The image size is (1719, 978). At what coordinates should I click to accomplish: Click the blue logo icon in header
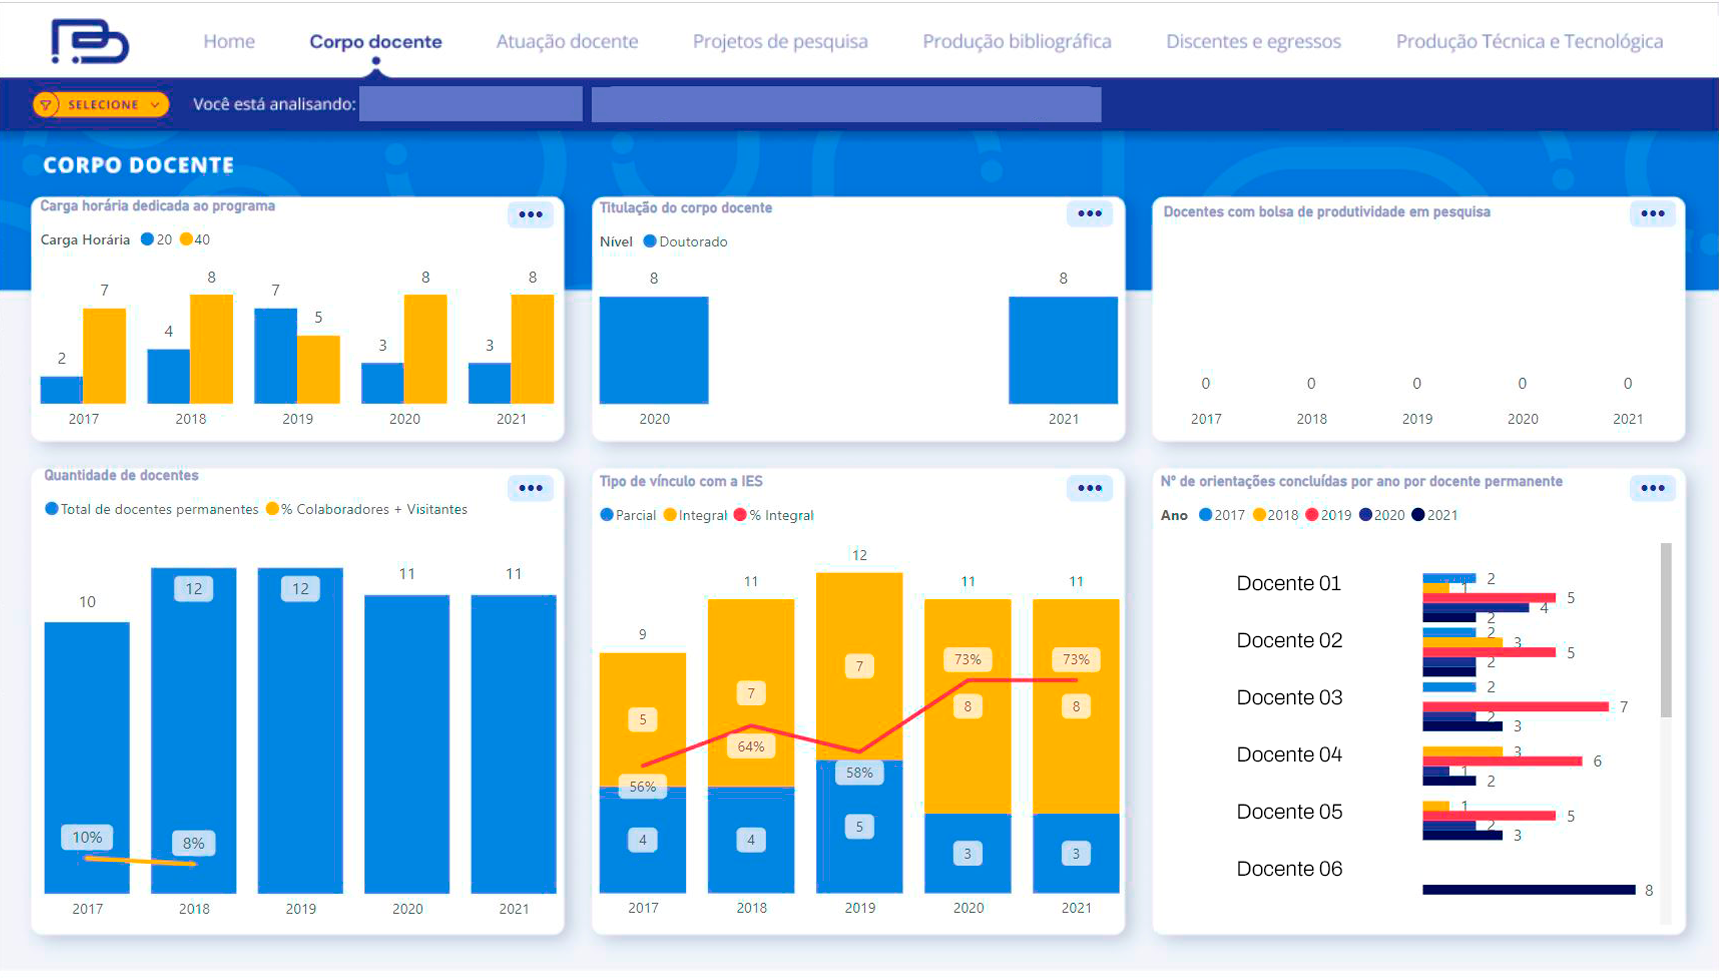pyautogui.click(x=90, y=42)
